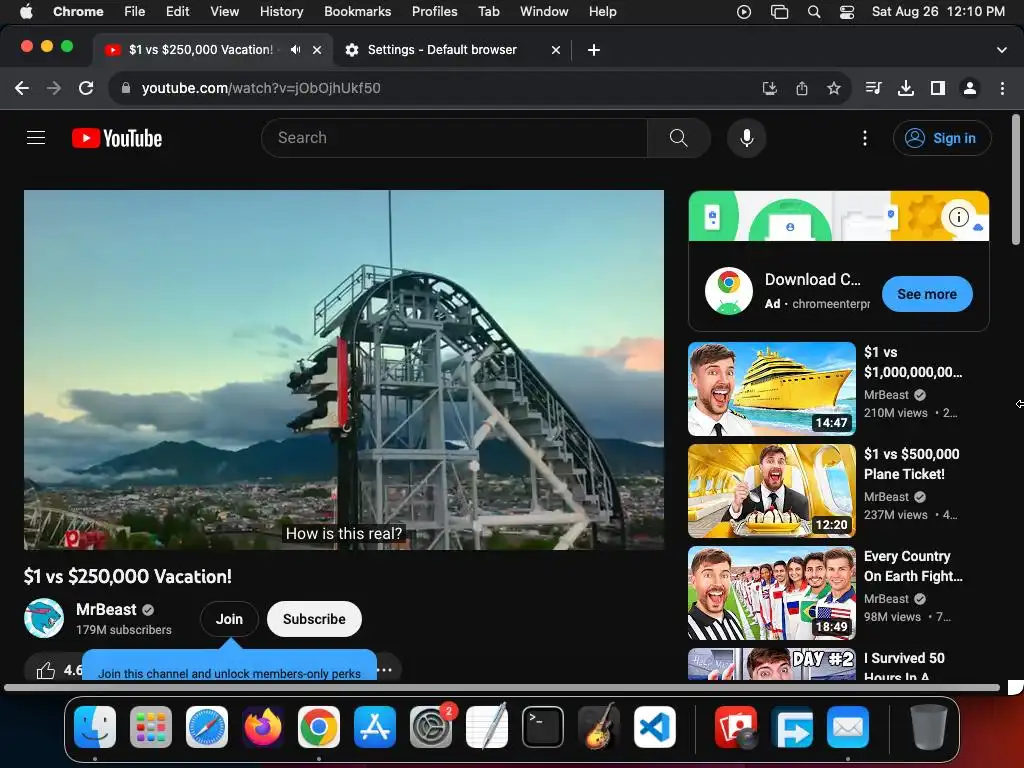Click MrBeast channel avatar

coord(44,618)
